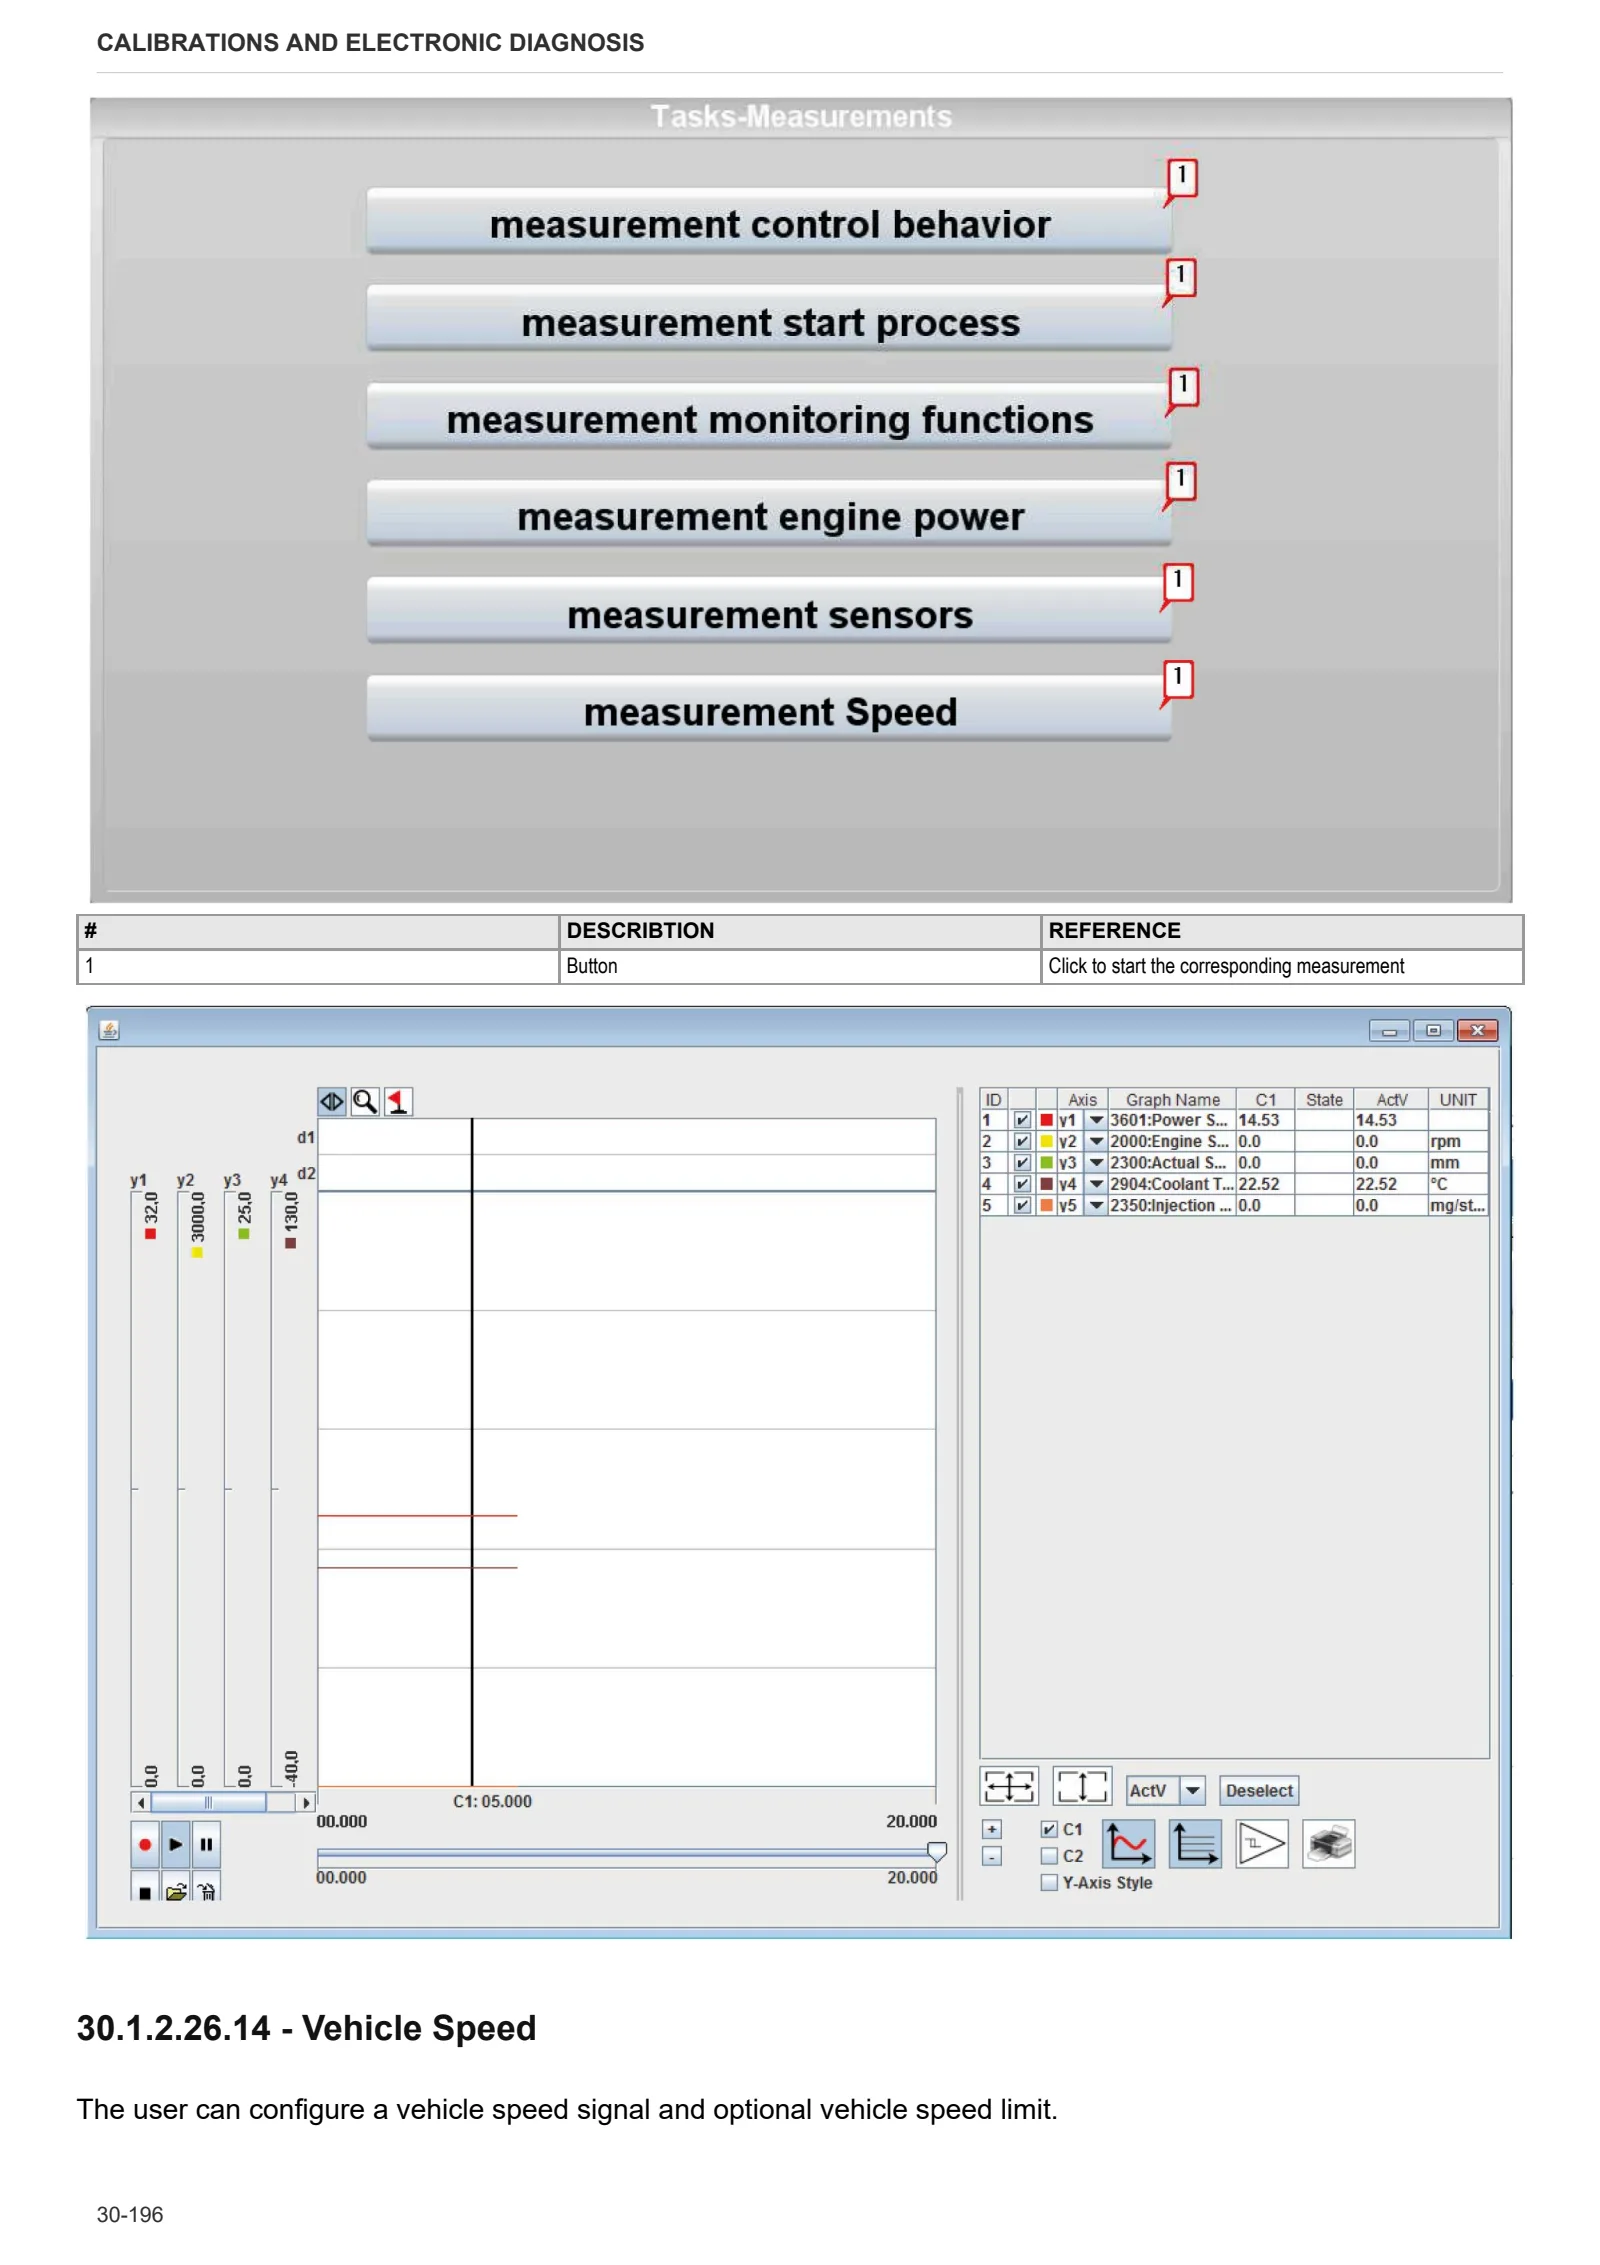
Task: Click the plus zoom-in button
Action: (x=991, y=1829)
